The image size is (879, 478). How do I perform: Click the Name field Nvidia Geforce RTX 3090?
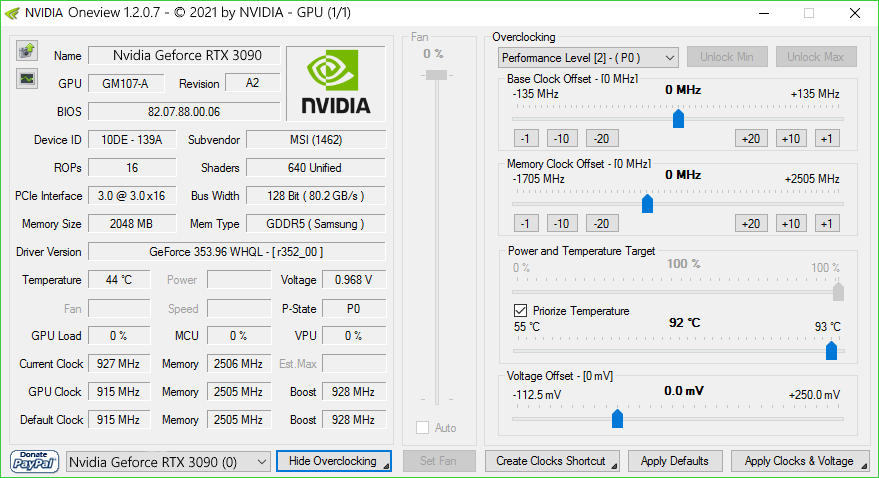pos(184,55)
